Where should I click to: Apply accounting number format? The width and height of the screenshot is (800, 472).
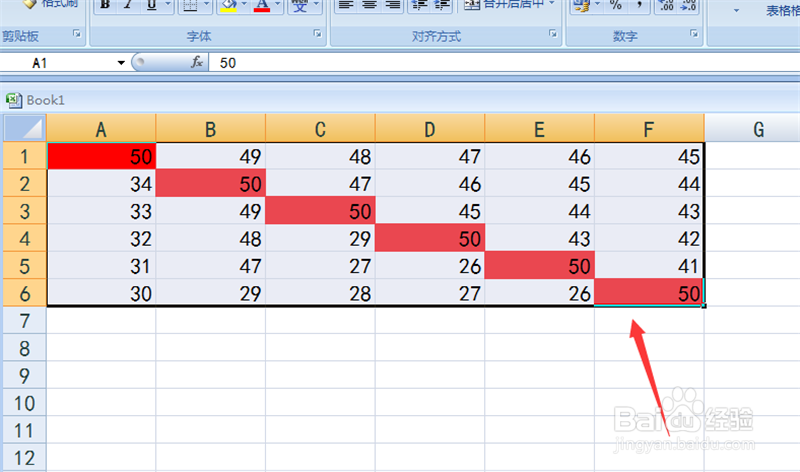click(581, 6)
